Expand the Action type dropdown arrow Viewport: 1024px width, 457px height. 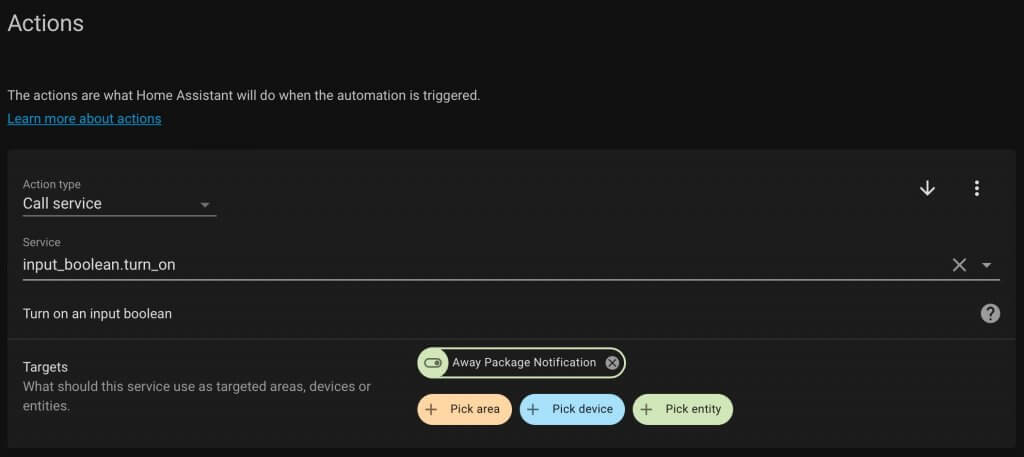pyautogui.click(x=204, y=205)
